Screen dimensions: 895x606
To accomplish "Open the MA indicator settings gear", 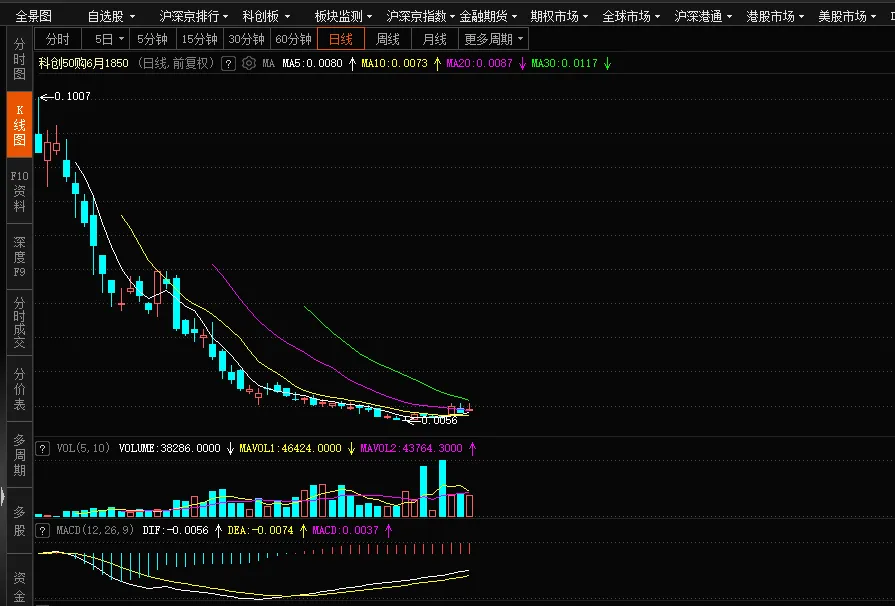I will [x=249, y=63].
